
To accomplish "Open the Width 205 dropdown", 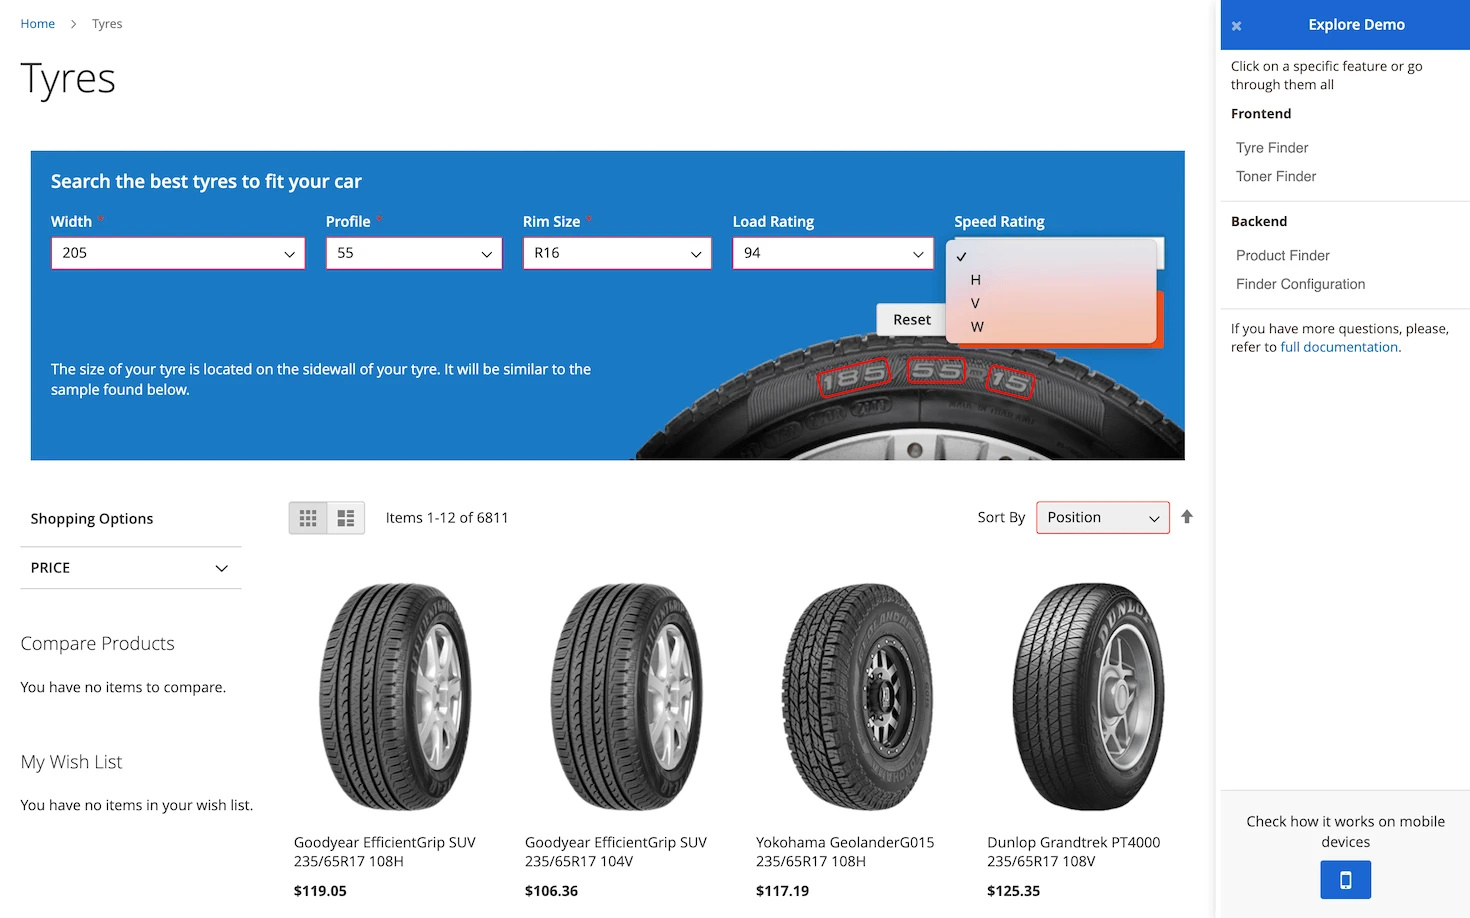I will click(178, 253).
